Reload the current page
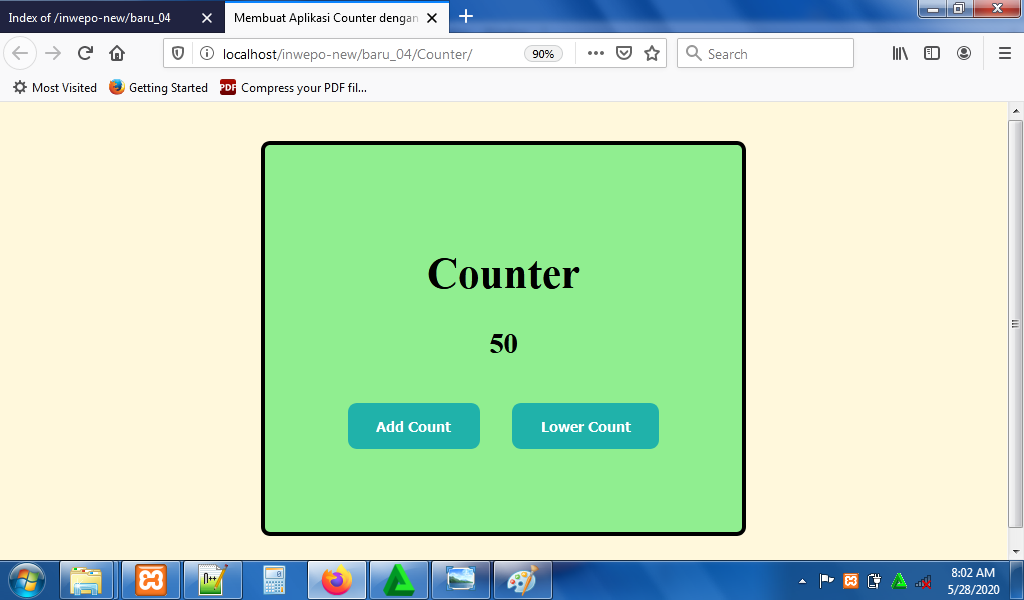The image size is (1024, 600). tap(85, 54)
